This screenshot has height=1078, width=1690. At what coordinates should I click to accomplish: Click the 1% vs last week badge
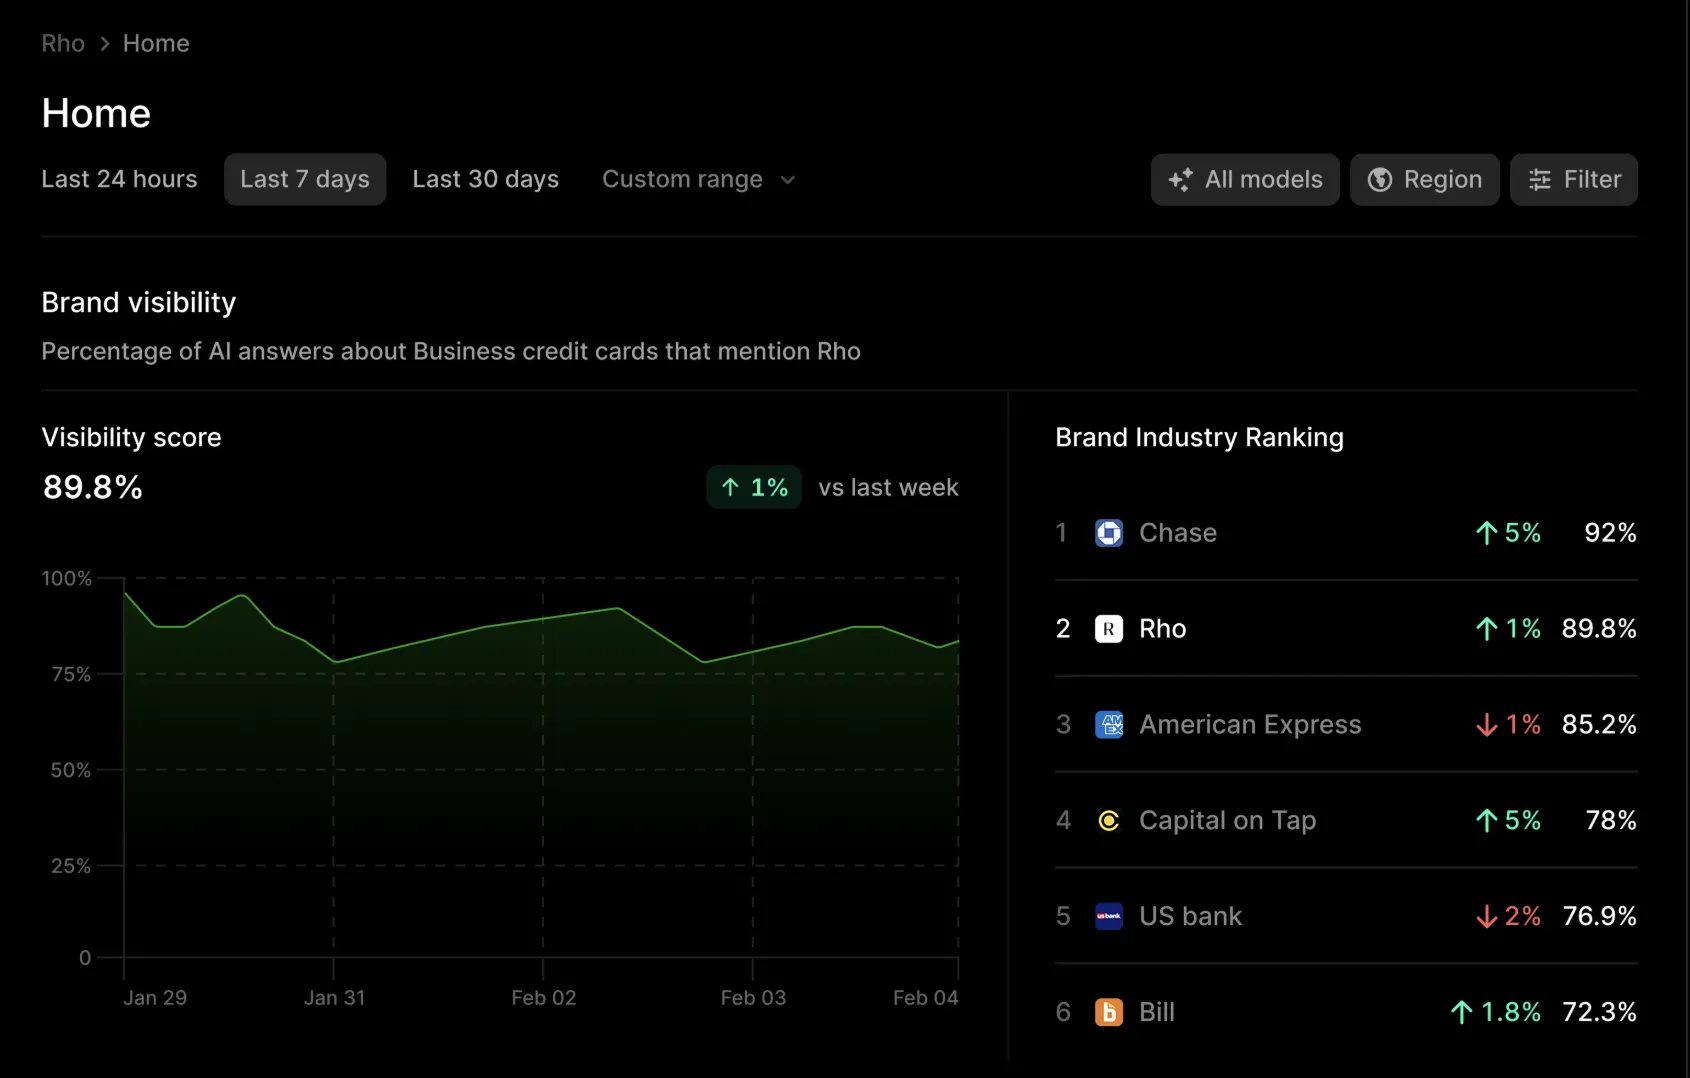tap(754, 488)
